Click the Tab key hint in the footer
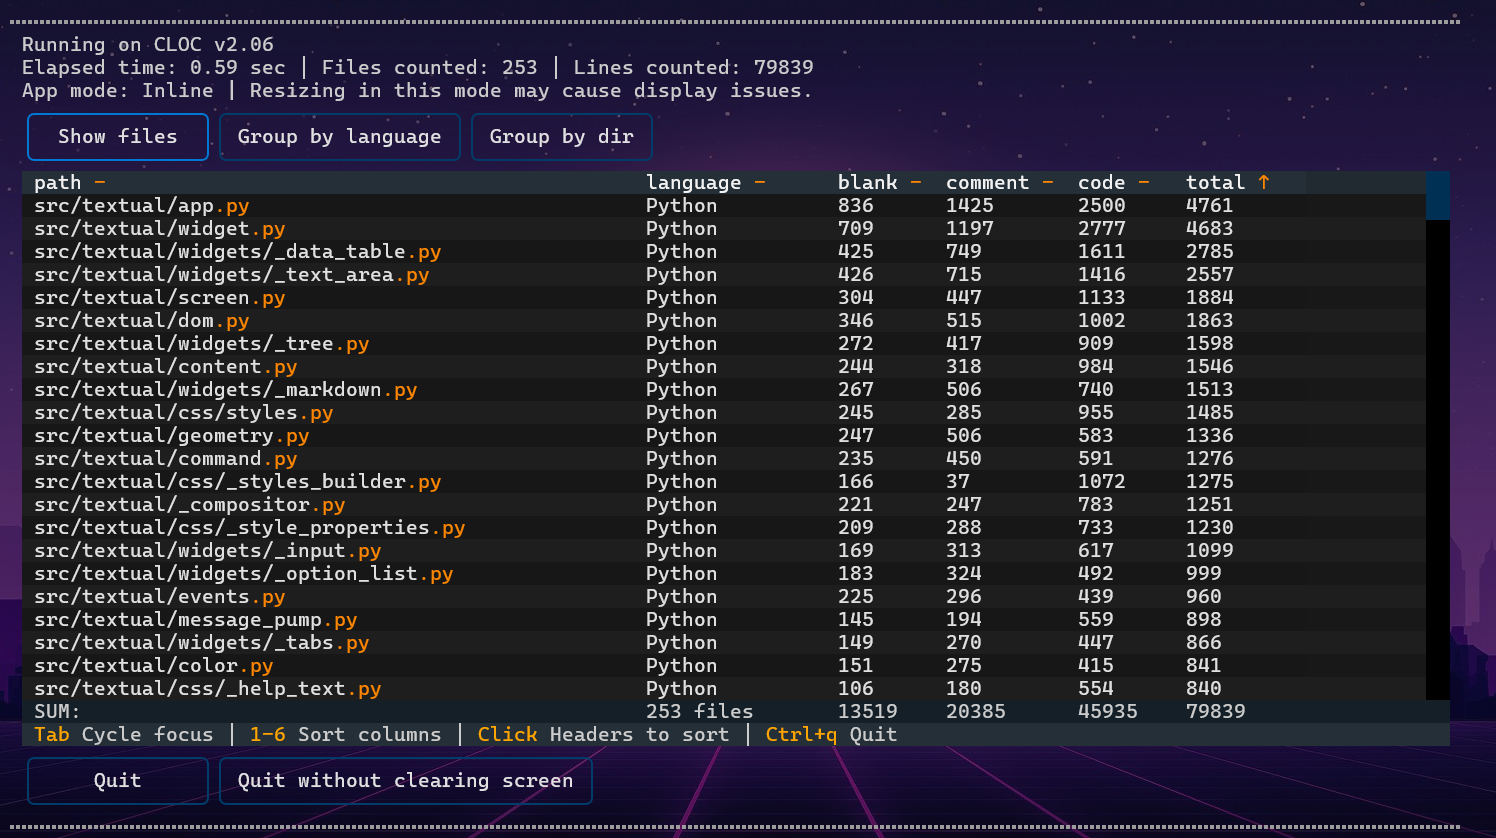1496x838 pixels. tap(51, 734)
